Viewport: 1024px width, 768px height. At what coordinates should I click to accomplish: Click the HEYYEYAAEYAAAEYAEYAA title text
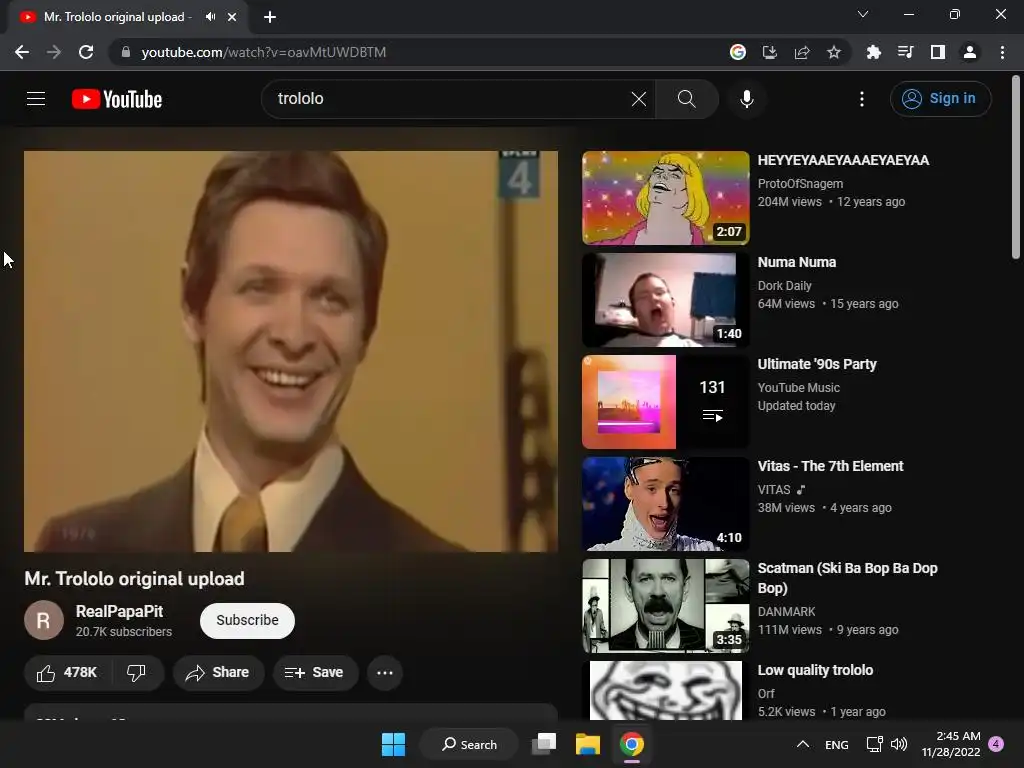point(843,161)
